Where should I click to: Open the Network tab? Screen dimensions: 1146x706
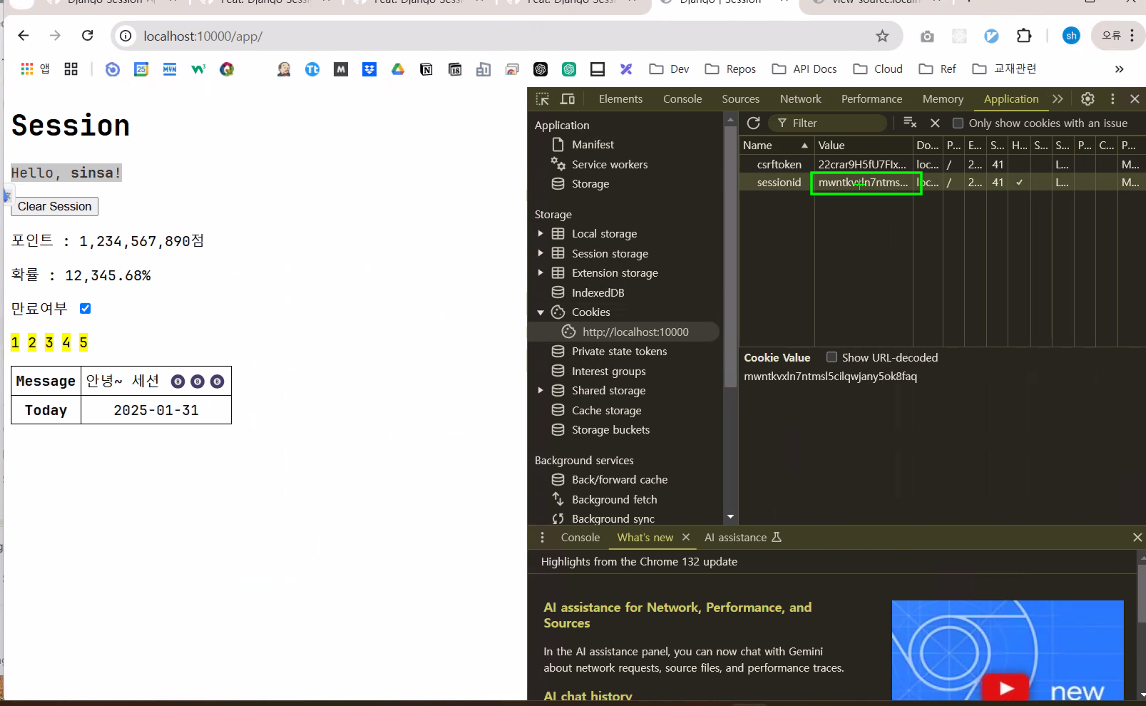[800, 99]
